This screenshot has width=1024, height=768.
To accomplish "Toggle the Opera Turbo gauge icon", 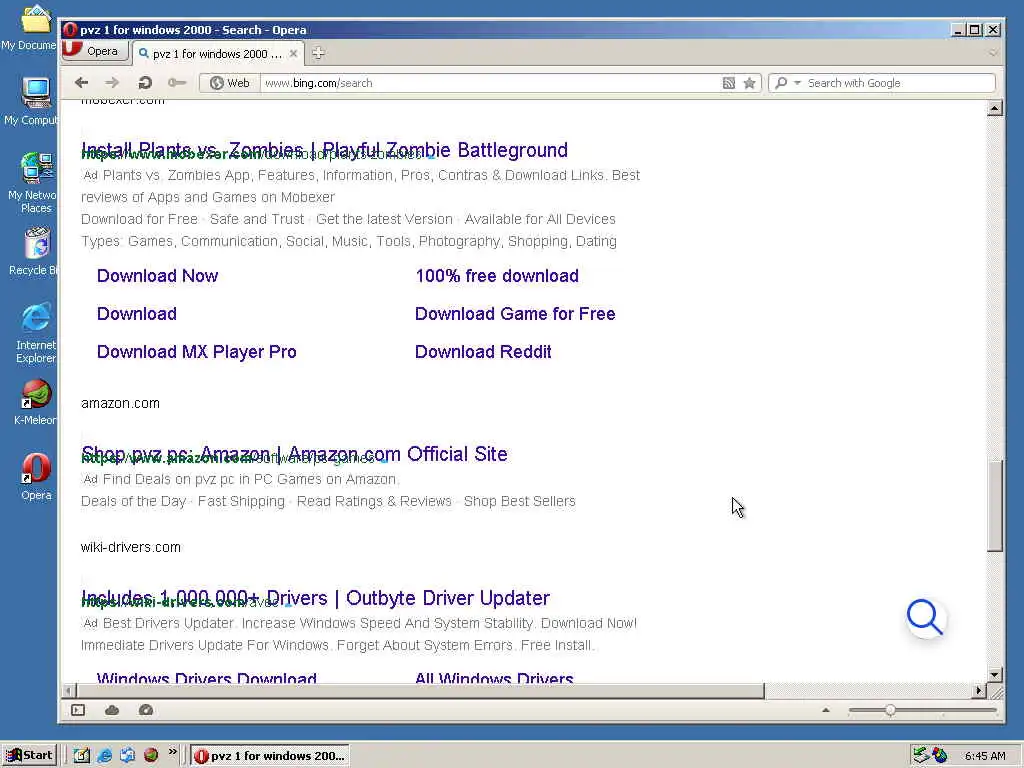I will pos(146,710).
